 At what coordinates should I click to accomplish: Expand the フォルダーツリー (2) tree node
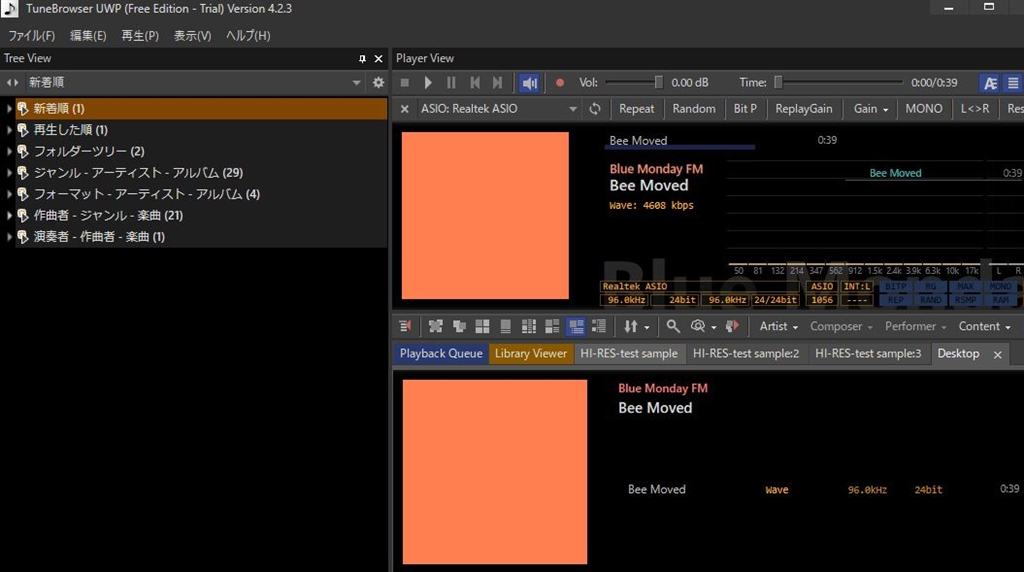pyautogui.click(x=10, y=151)
